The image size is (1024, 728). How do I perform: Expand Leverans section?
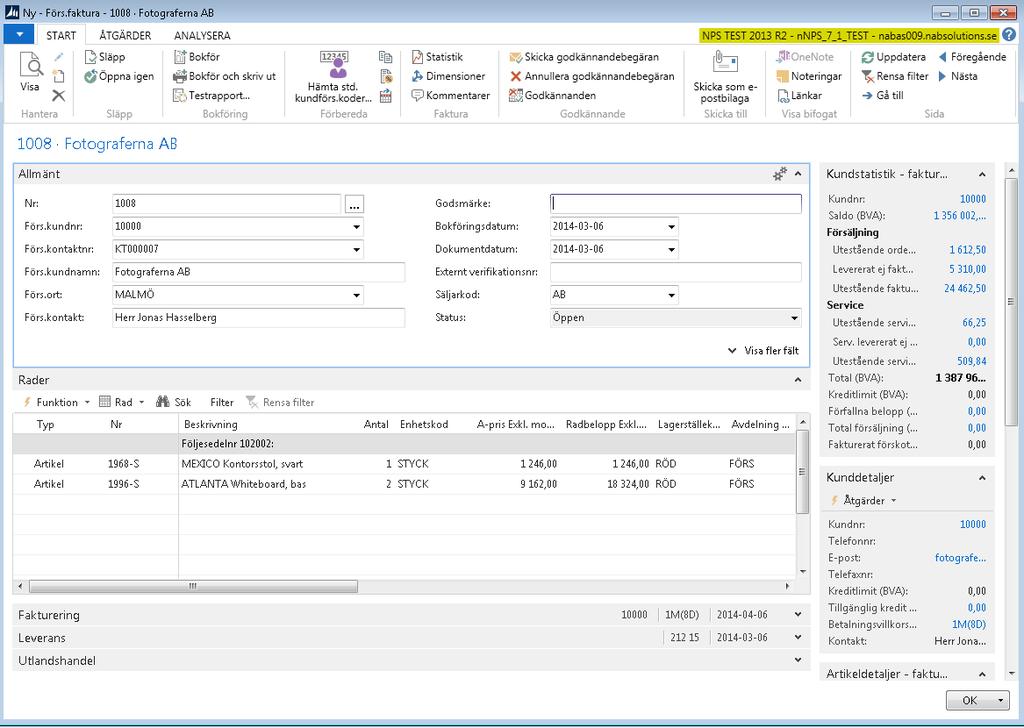798,637
